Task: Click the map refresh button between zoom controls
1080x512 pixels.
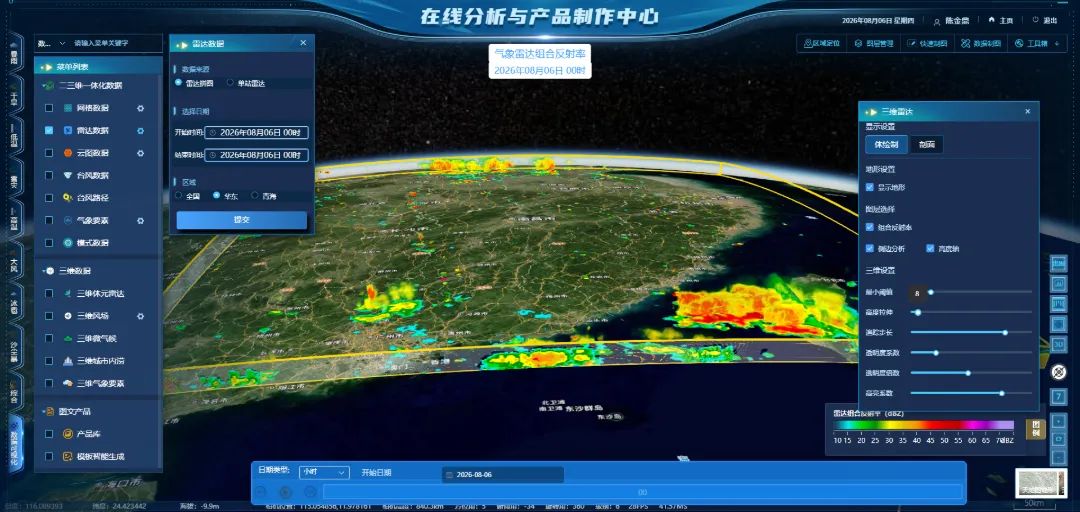Action: 1059,440
